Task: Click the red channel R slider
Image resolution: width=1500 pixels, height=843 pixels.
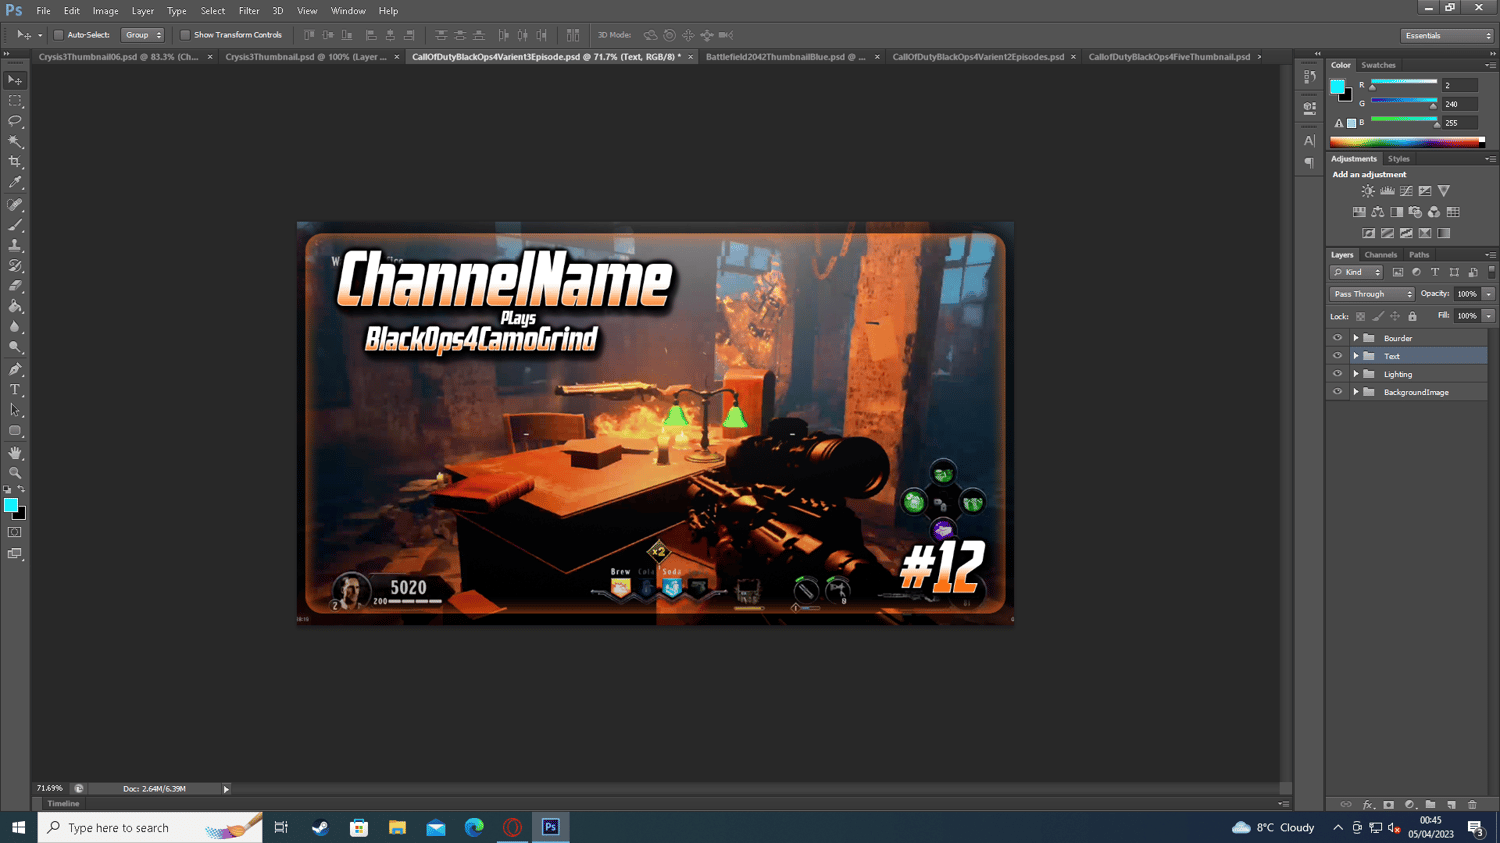Action: pyautogui.click(x=1404, y=83)
